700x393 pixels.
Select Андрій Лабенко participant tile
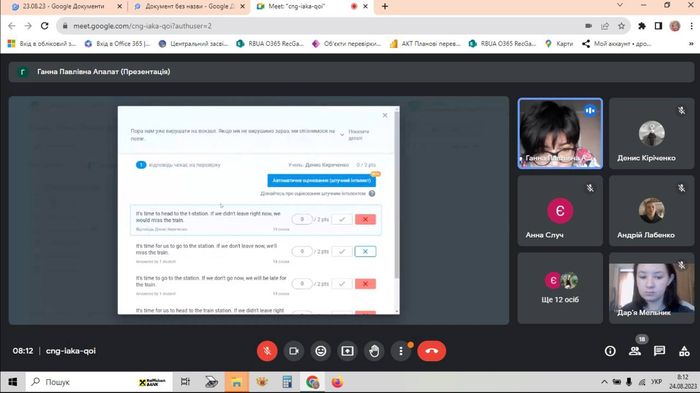(651, 211)
